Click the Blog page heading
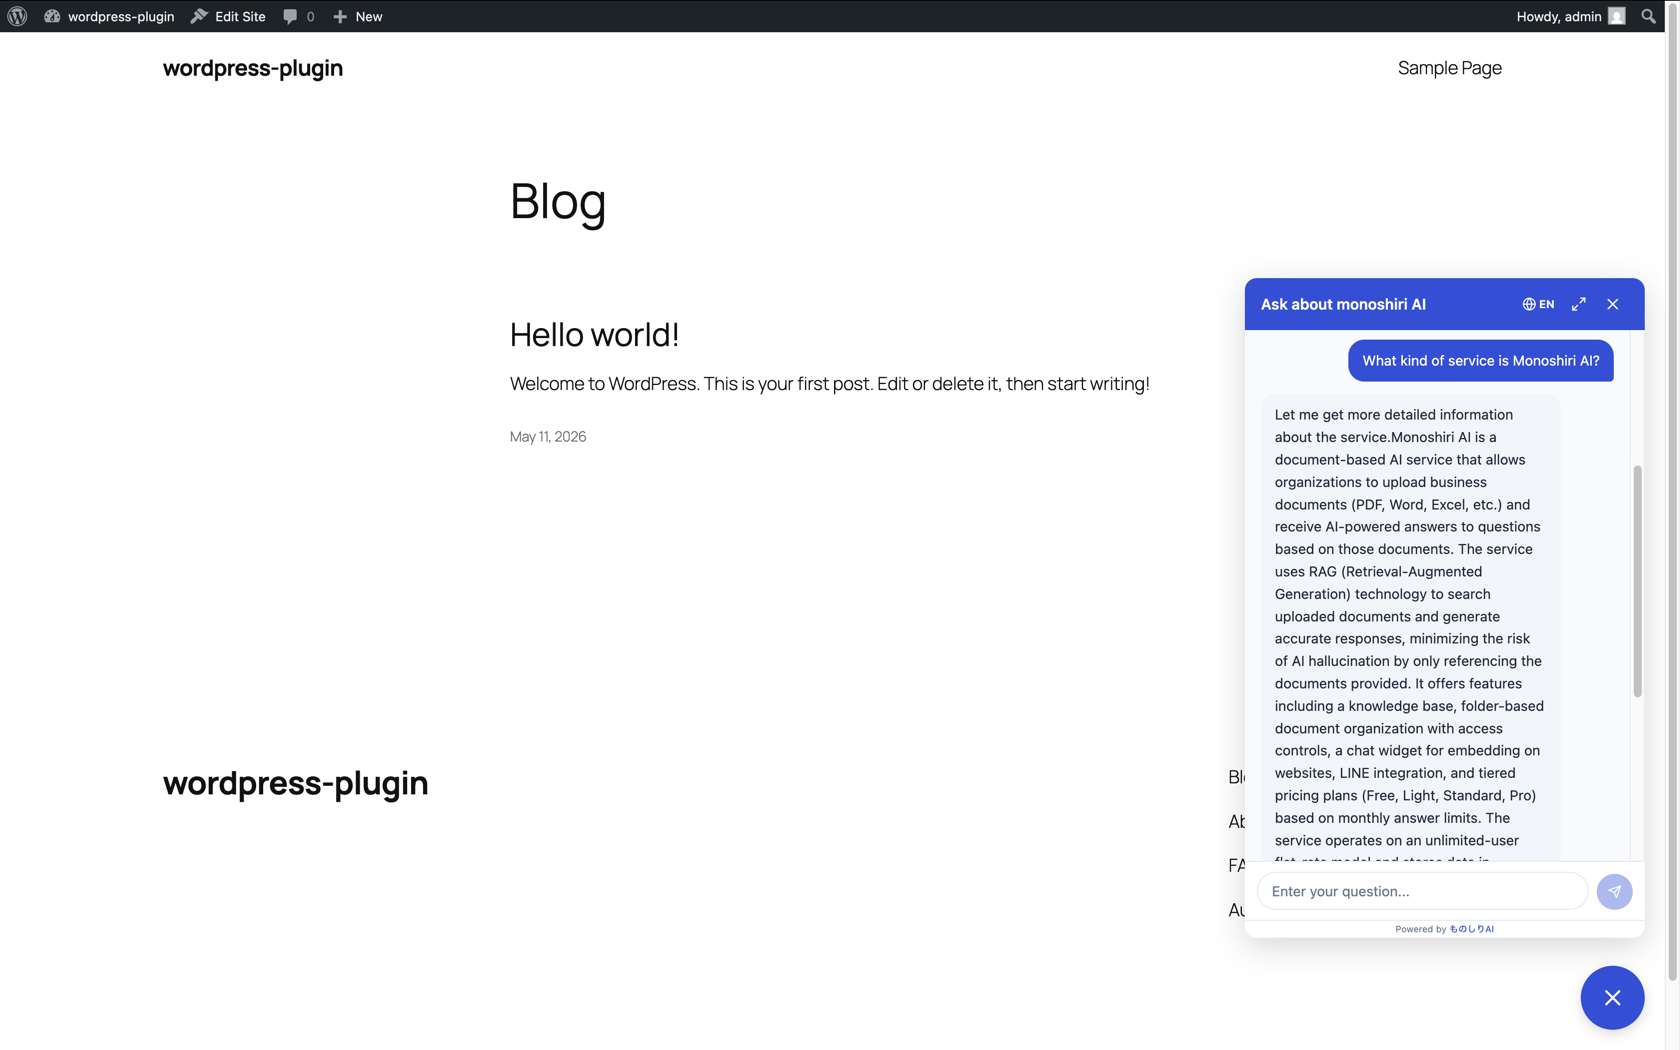Image resolution: width=1680 pixels, height=1050 pixels. point(558,201)
